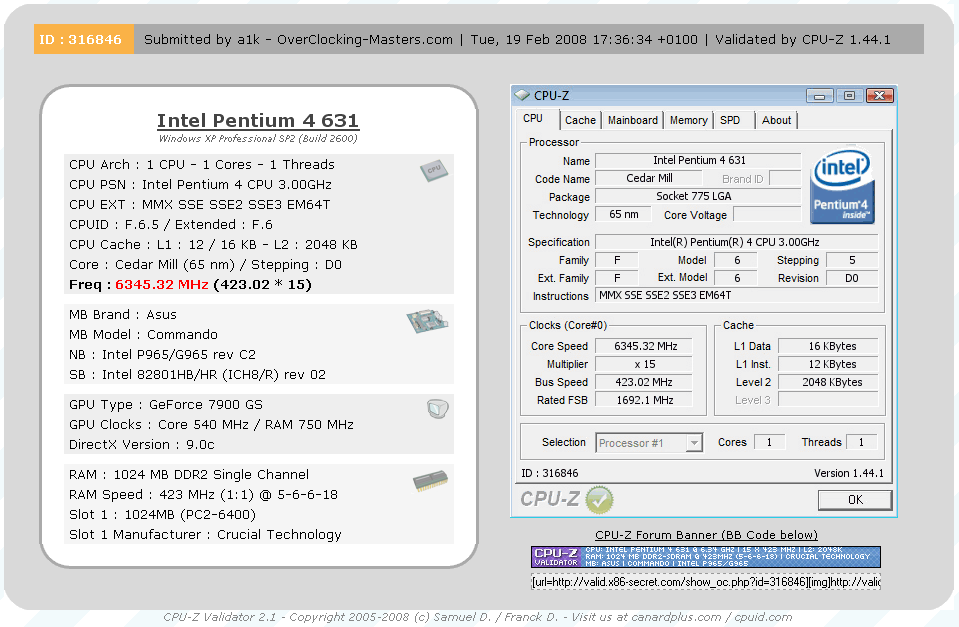Select the BB code URL text field
959x627 pixels.
click(706, 582)
